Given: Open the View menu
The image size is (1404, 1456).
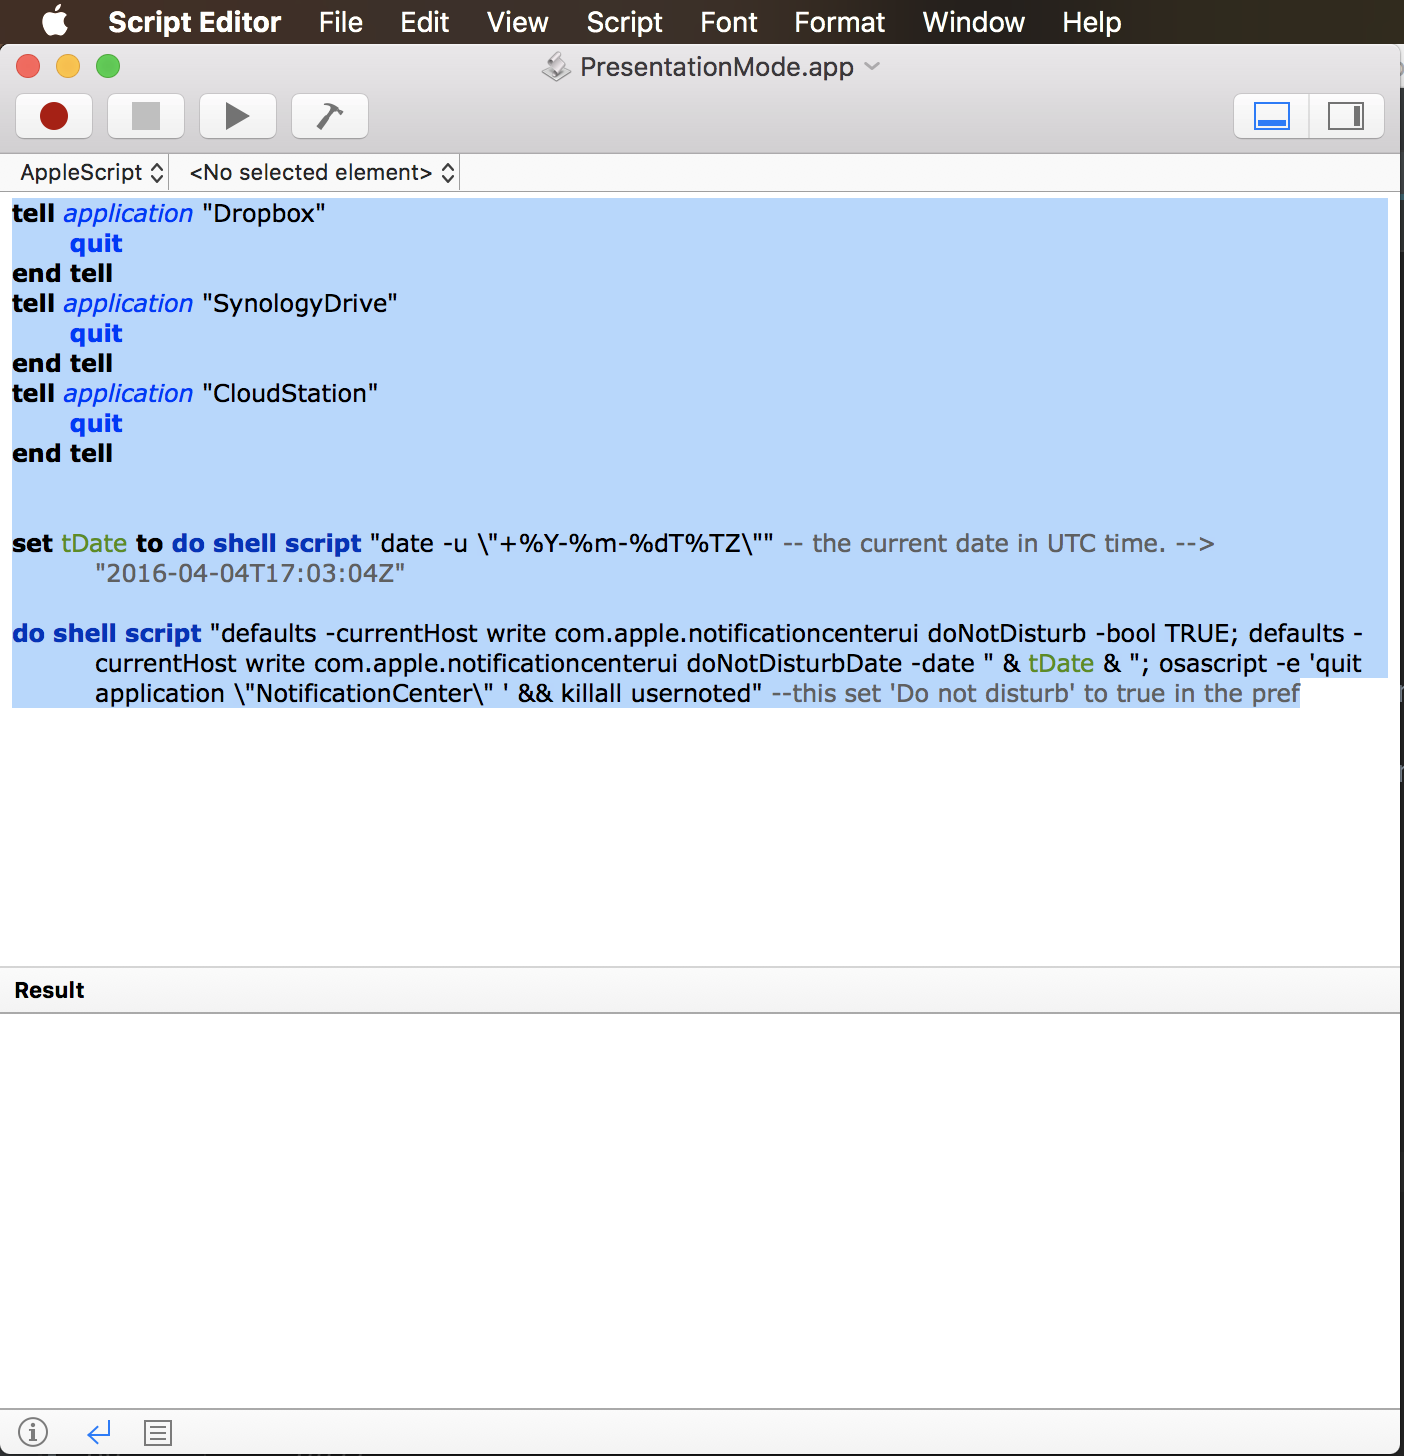Looking at the screenshot, I should [x=518, y=22].
